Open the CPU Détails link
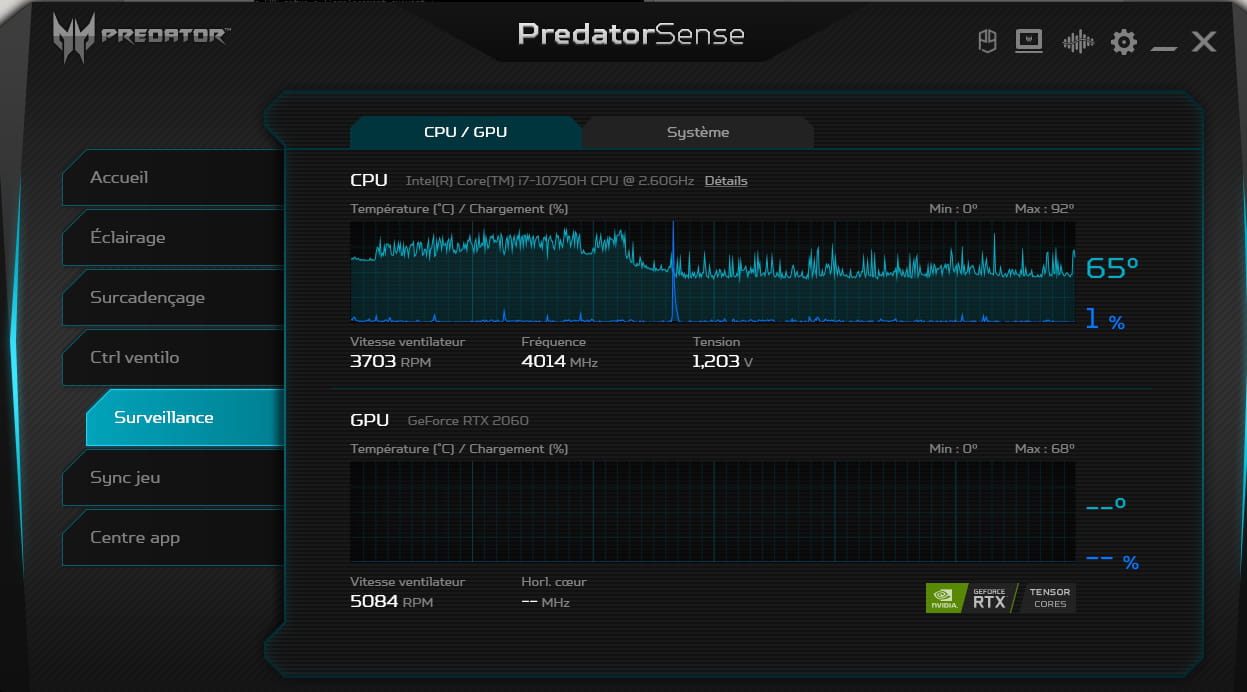Screen dimensions: 1247x692 pyautogui.click(x=726, y=181)
